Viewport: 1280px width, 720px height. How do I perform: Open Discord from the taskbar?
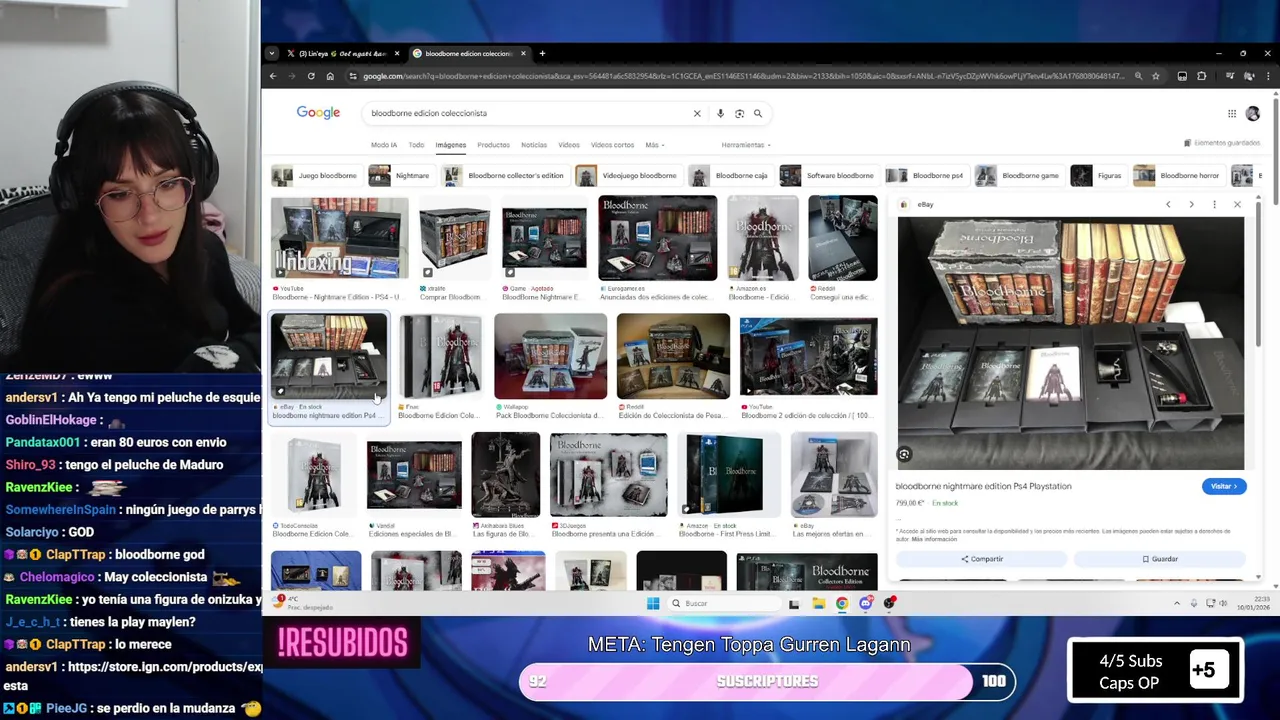coord(866,603)
